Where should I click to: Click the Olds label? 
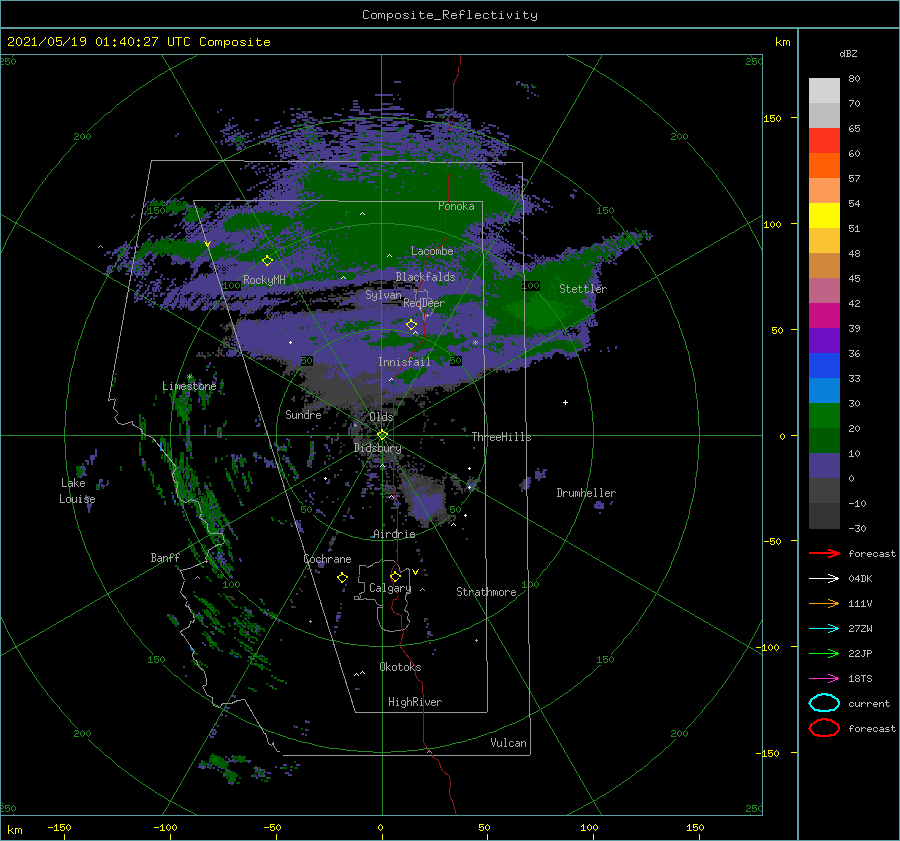[381, 417]
